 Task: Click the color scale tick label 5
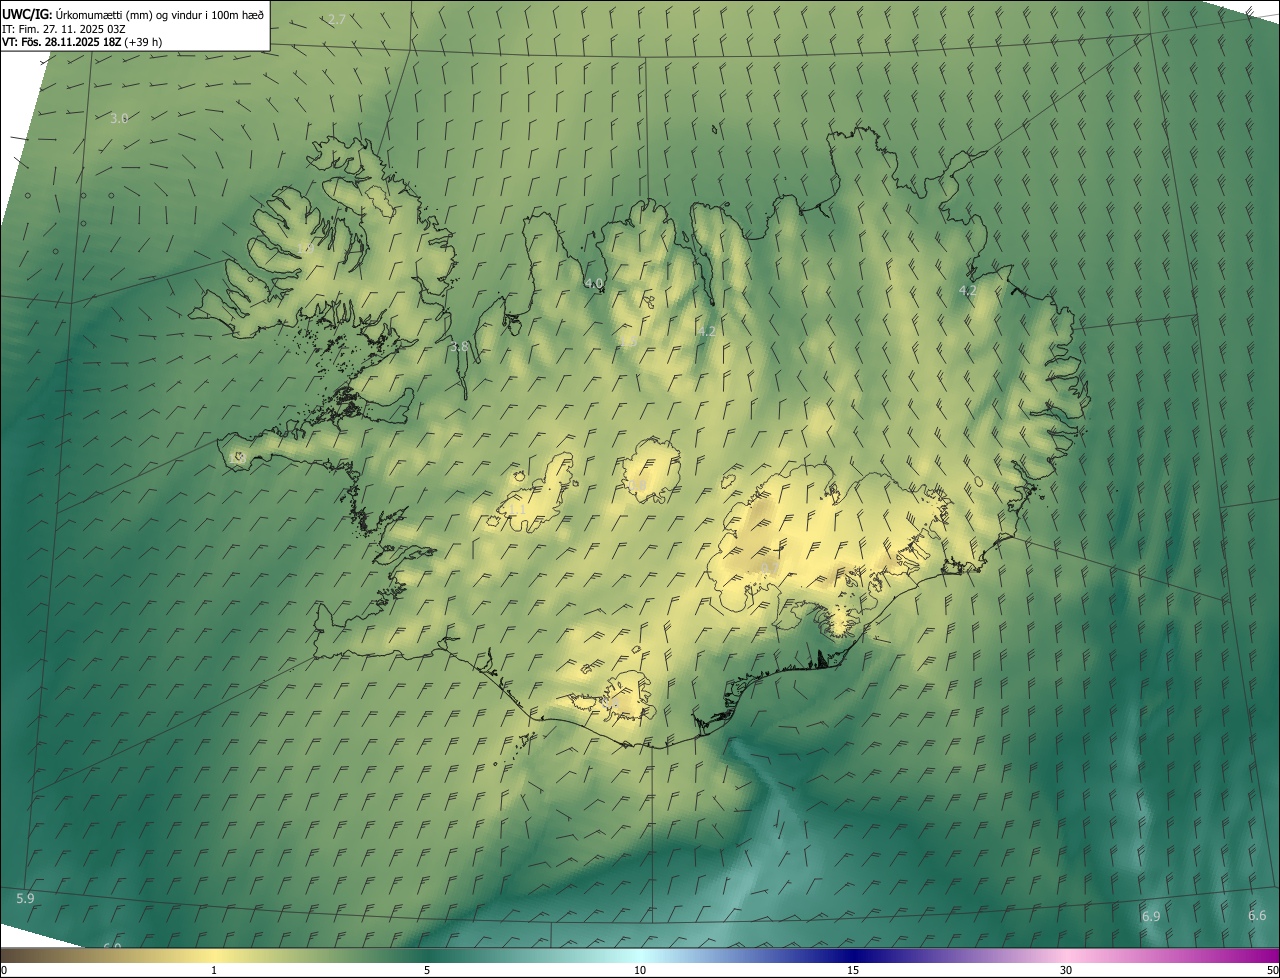coord(427,970)
